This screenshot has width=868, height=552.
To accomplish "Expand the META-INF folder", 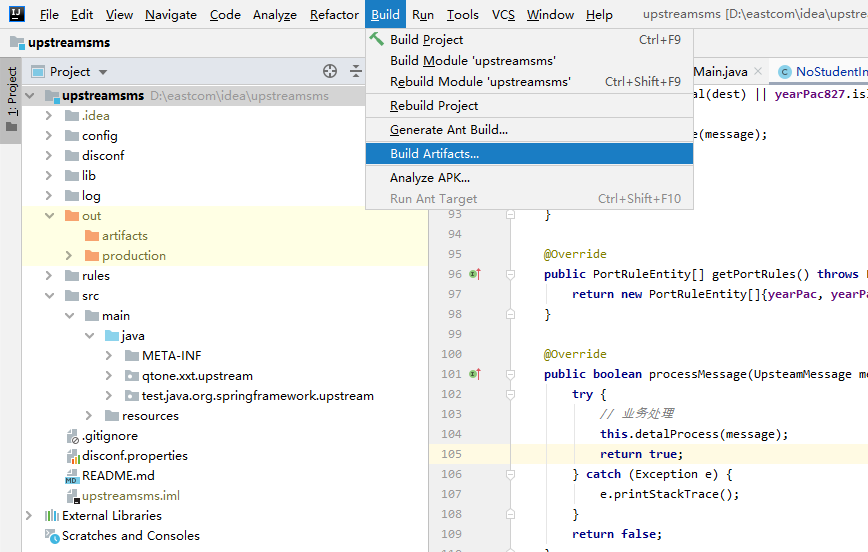I will point(108,356).
